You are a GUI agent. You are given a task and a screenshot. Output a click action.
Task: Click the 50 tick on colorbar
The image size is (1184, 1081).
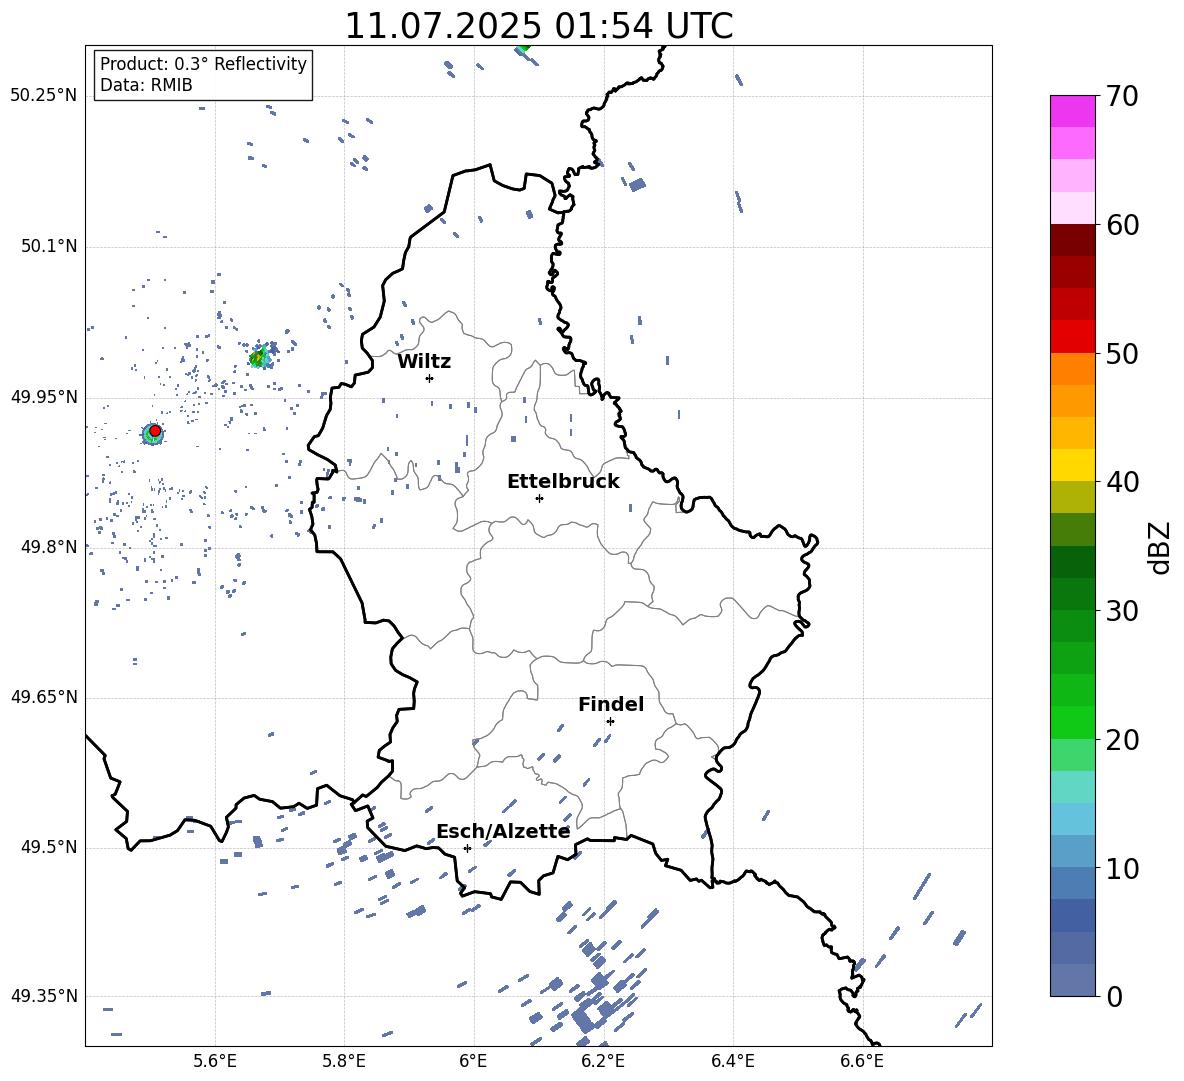point(1123,354)
